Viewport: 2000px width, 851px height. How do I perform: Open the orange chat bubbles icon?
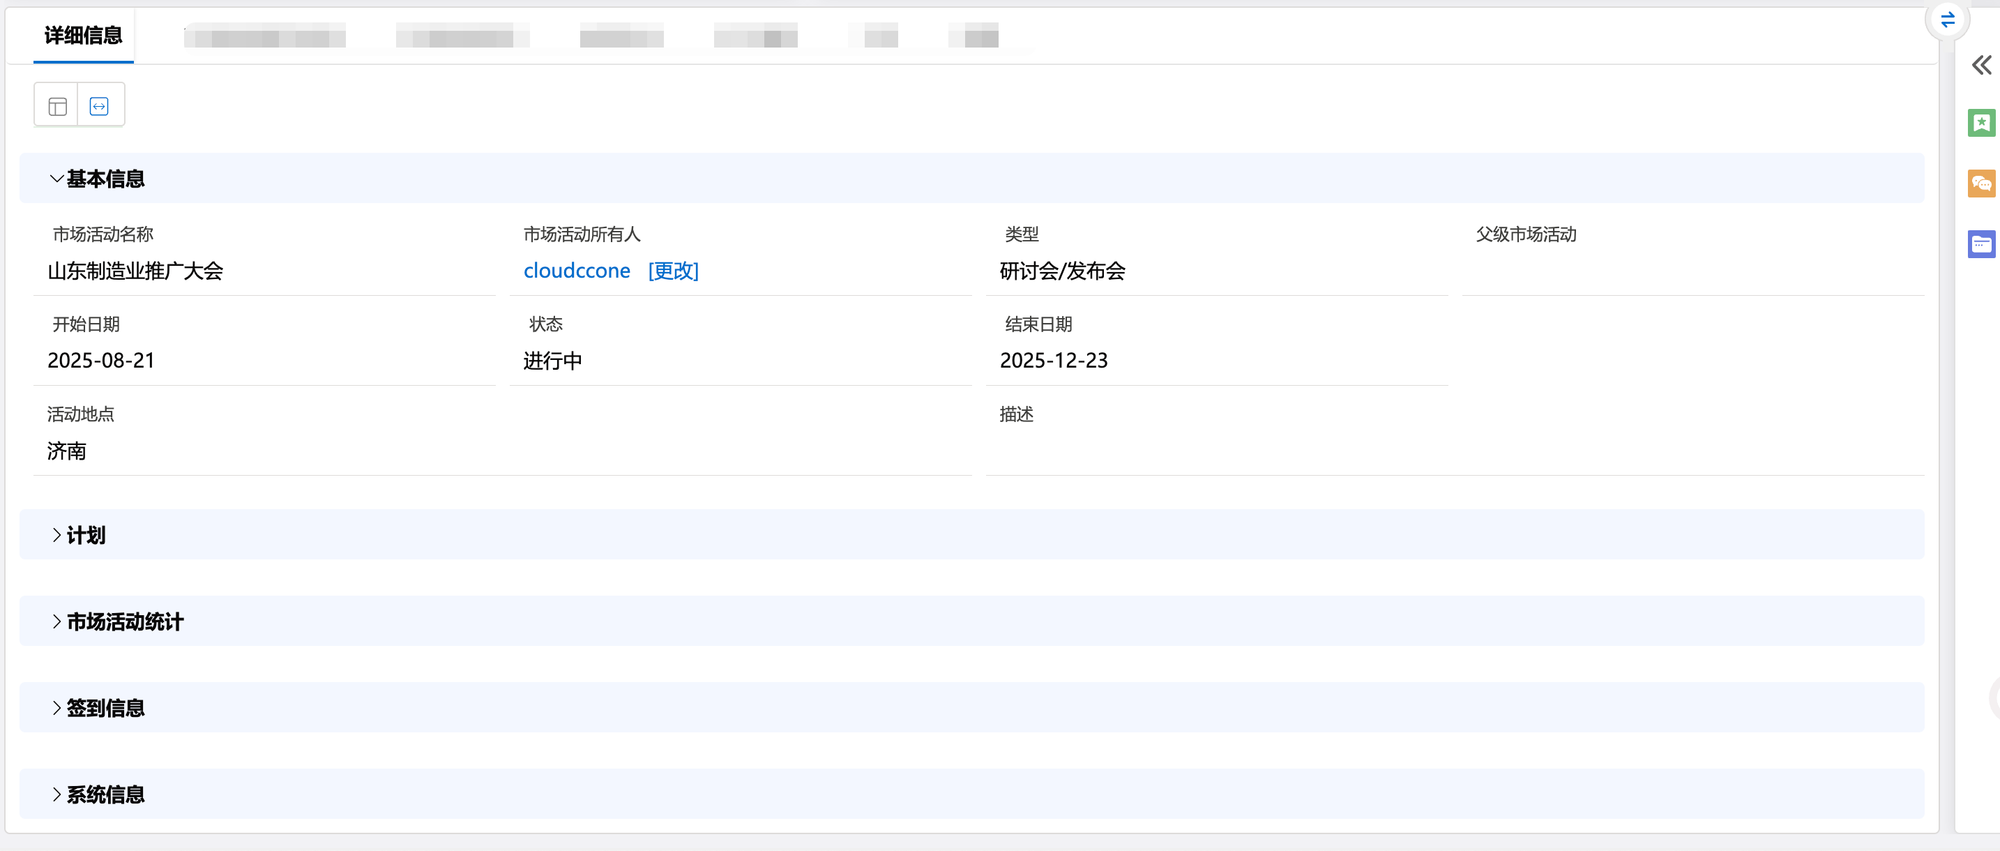click(x=1981, y=184)
